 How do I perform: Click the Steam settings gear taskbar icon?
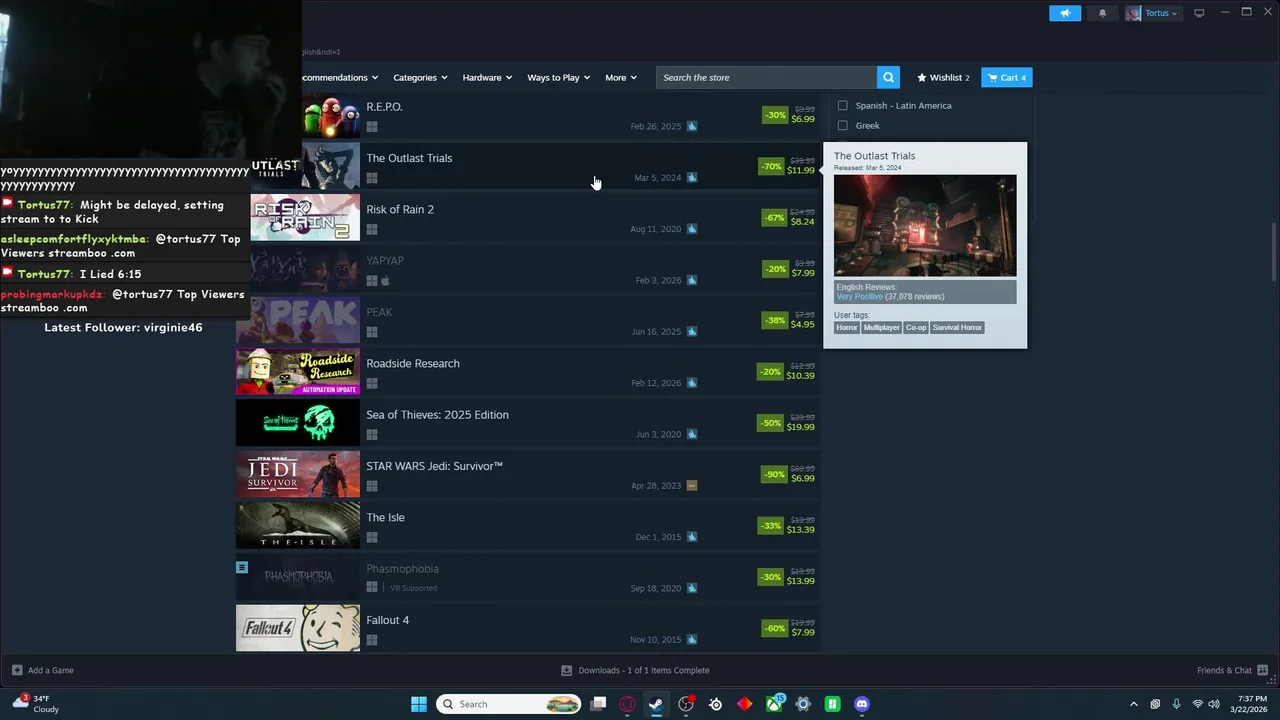click(x=803, y=704)
